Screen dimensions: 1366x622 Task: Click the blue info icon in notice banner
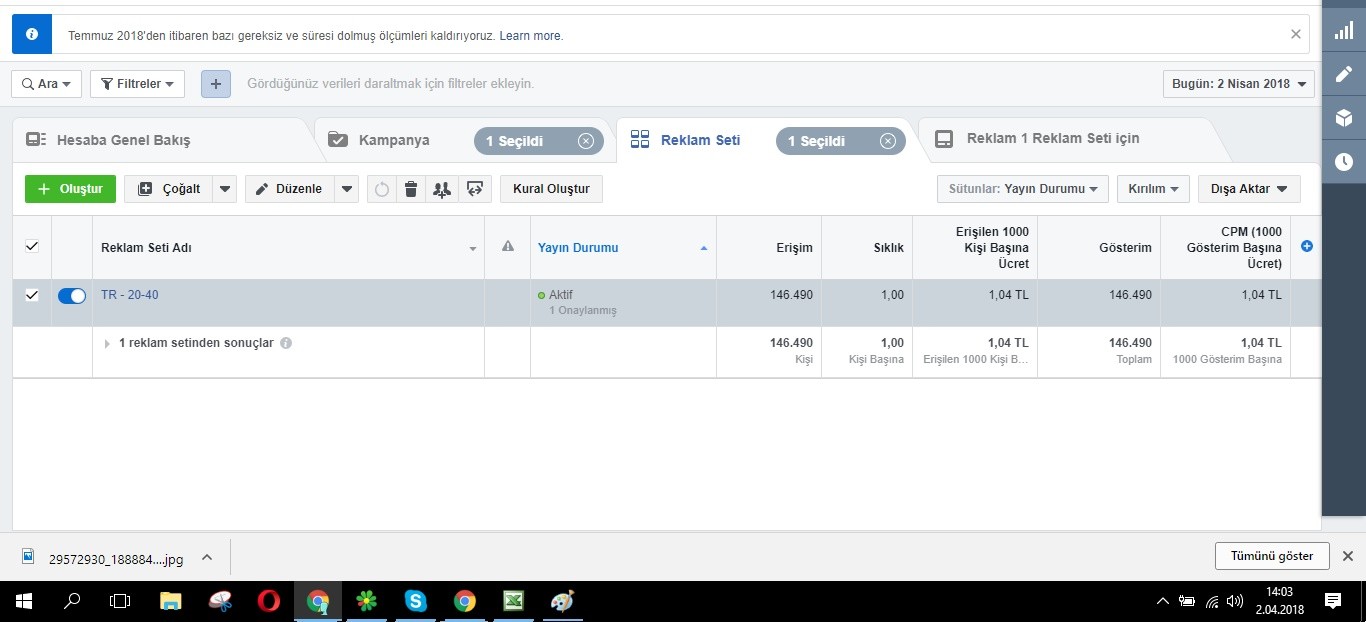[32, 35]
